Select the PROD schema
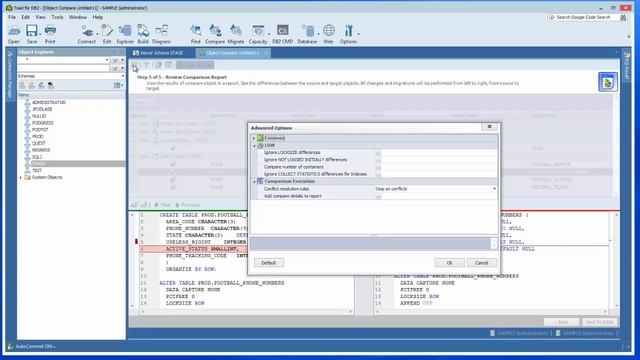This screenshot has width=640, height=360. pos(38,136)
